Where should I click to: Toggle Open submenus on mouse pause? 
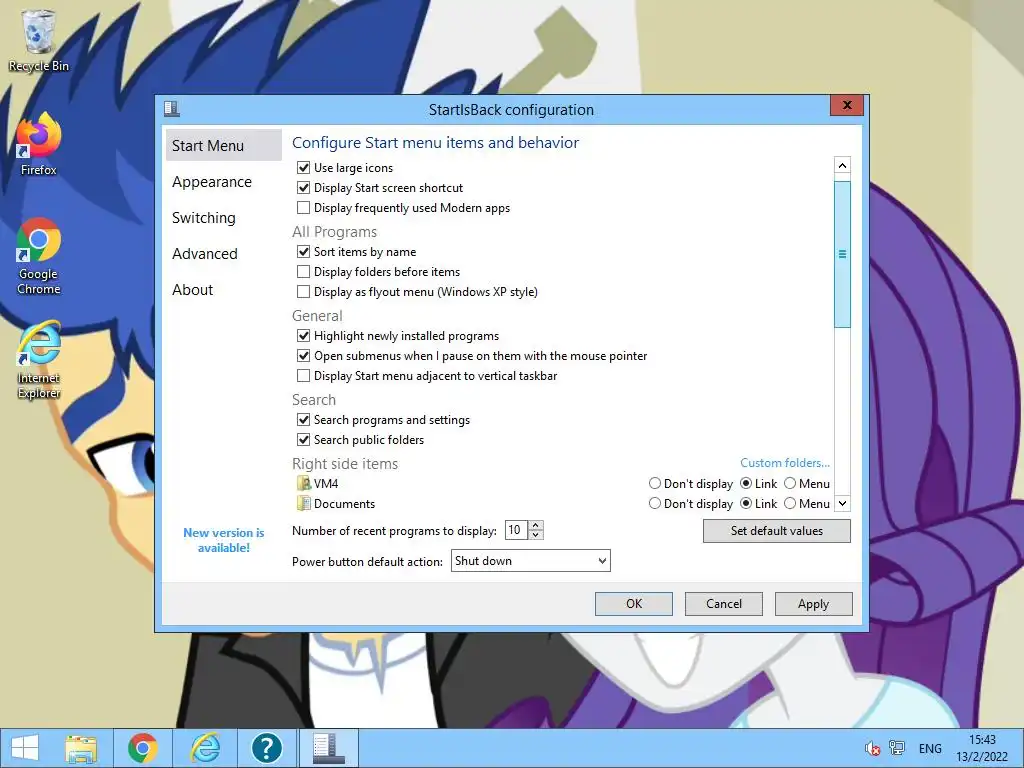303,356
